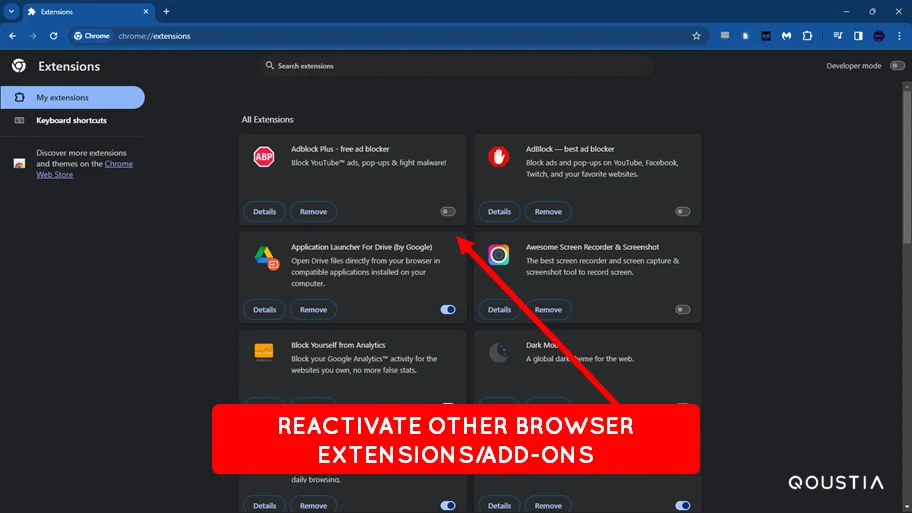Enable Adblock Plus extension toggle

448,212
